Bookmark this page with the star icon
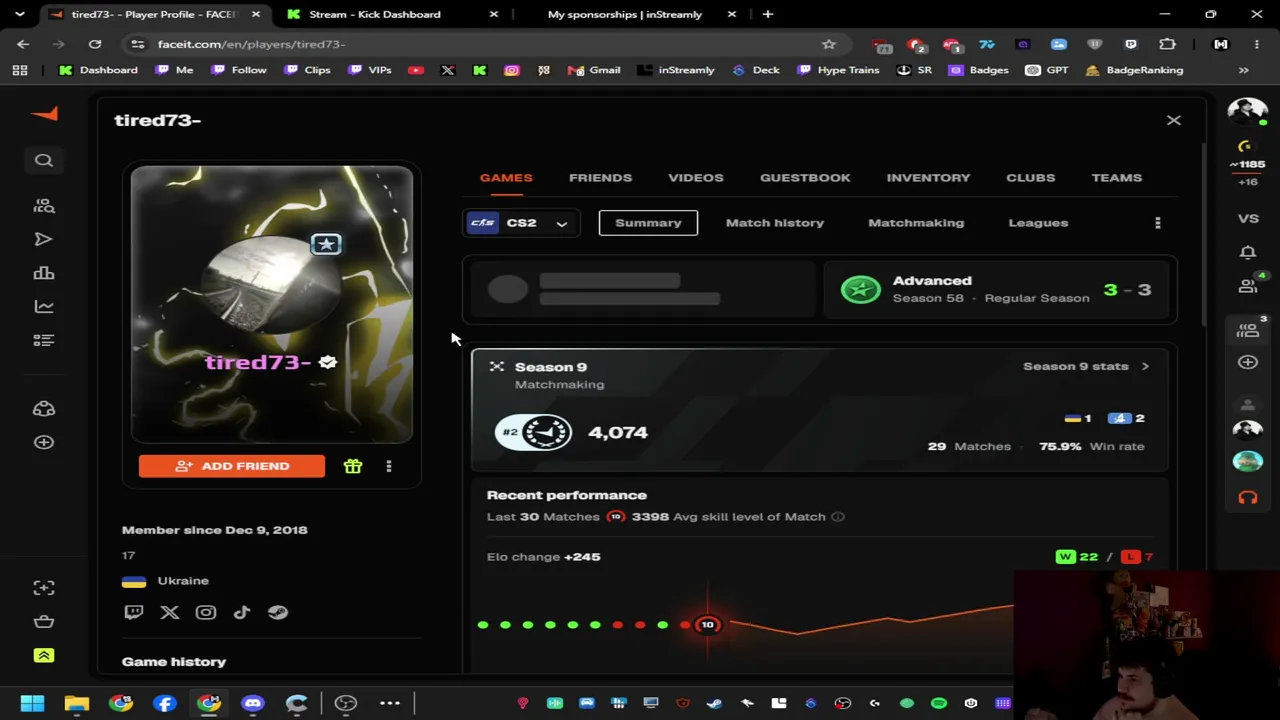The height and width of the screenshot is (720, 1280). pos(828,44)
